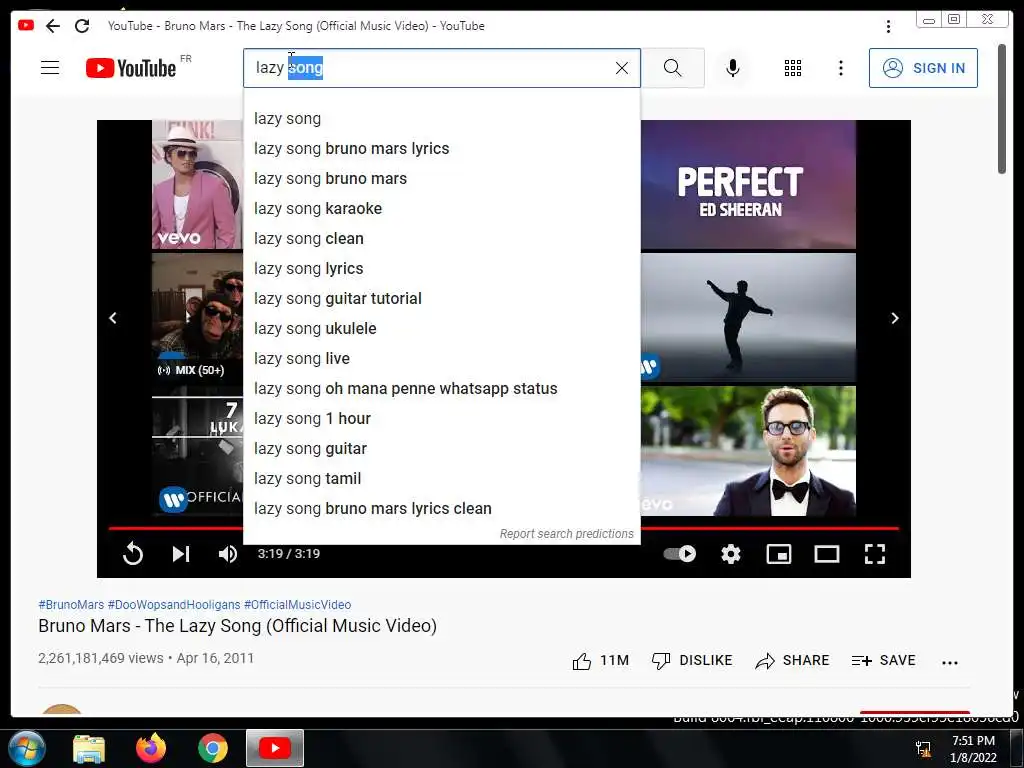Image resolution: width=1024 pixels, height=768 pixels.
Task: Open the MIX (50+) monkeys thumbnail
Action: pyautogui.click(x=197, y=317)
